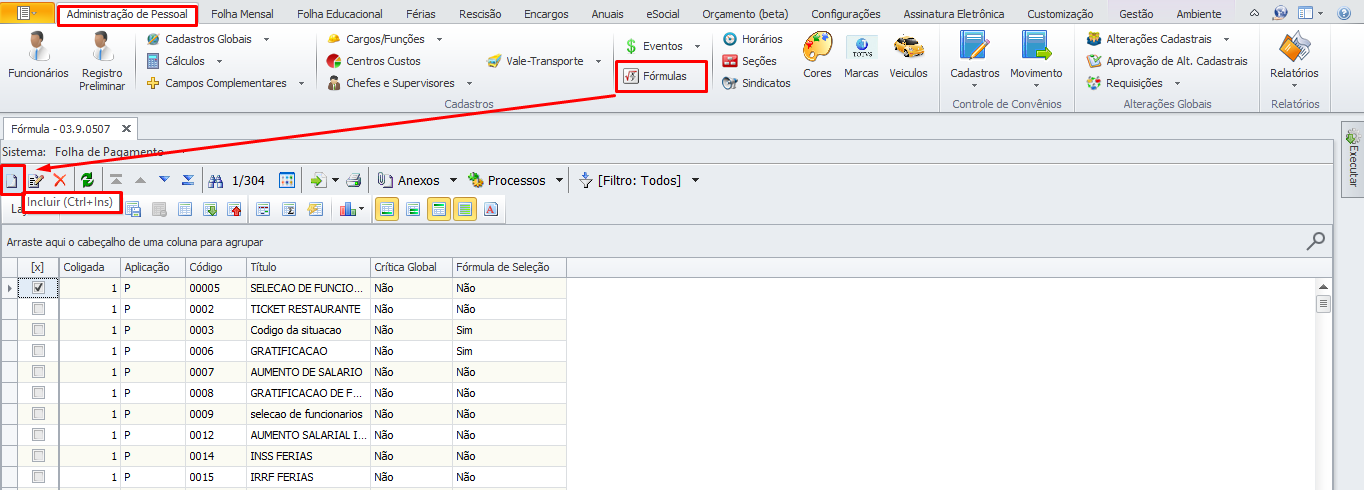Click the binoculars search icon
The height and width of the screenshot is (490, 1364).
coord(215,180)
